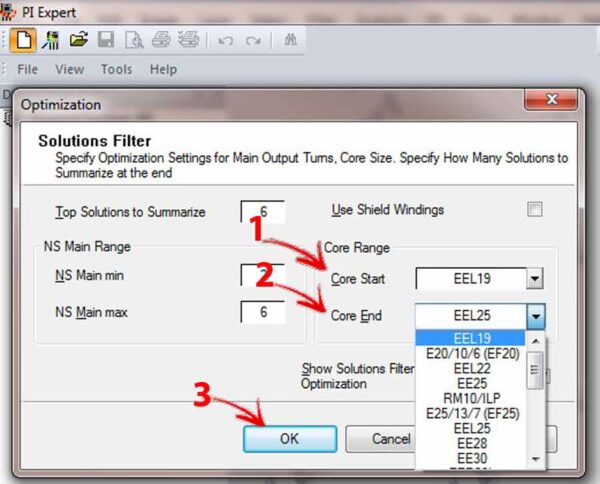Open the Tools menu
This screenshot has width=600, height=484.
point(116,69)
